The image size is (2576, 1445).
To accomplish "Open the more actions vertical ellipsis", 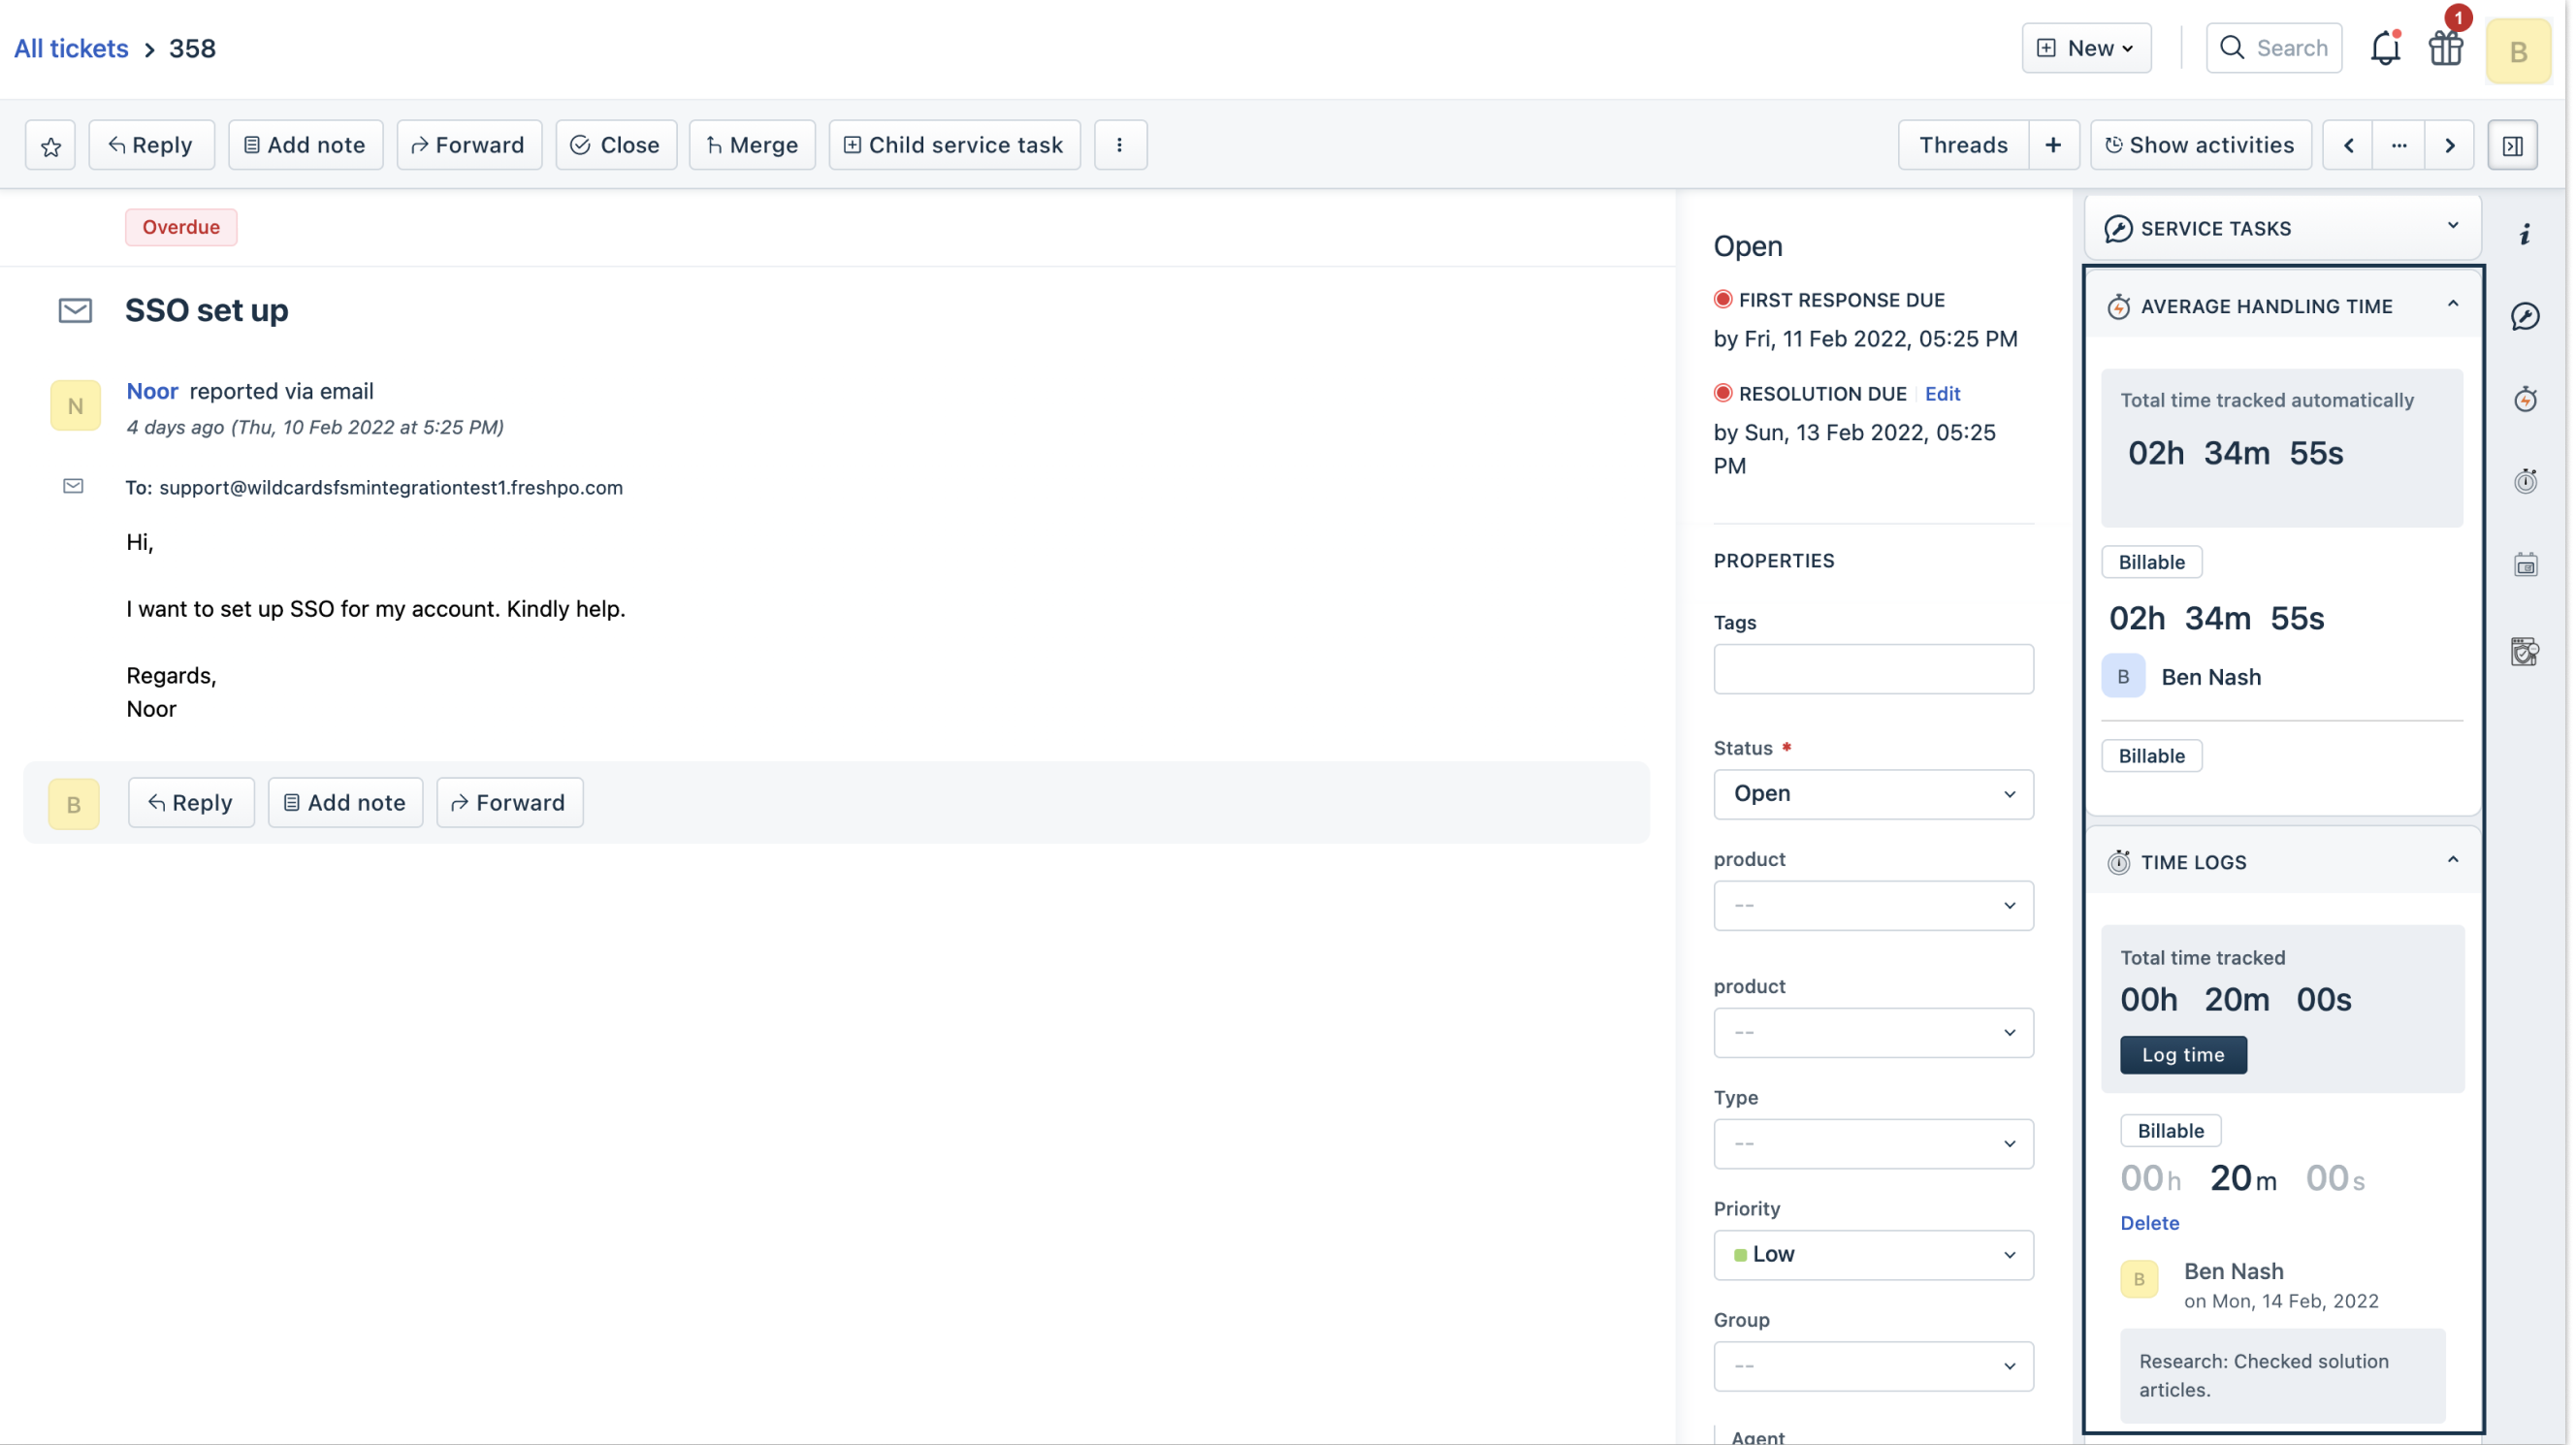I will [1119, 146].
